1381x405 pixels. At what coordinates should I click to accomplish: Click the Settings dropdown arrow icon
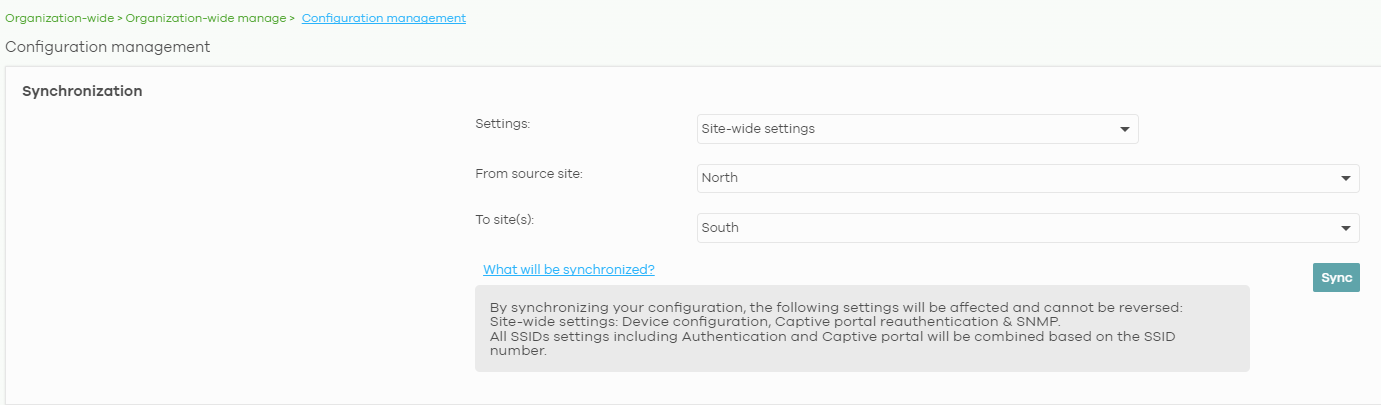pos(1125,129)
